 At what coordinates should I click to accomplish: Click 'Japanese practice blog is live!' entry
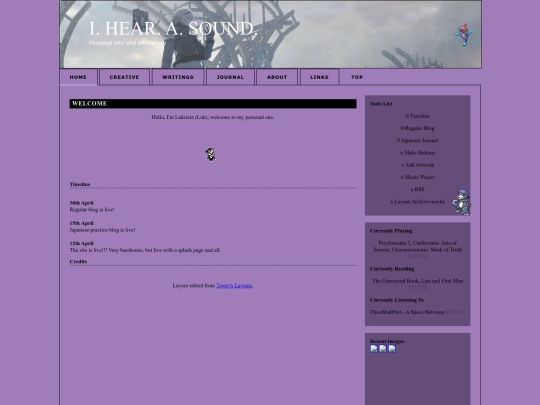coord(102,230)
